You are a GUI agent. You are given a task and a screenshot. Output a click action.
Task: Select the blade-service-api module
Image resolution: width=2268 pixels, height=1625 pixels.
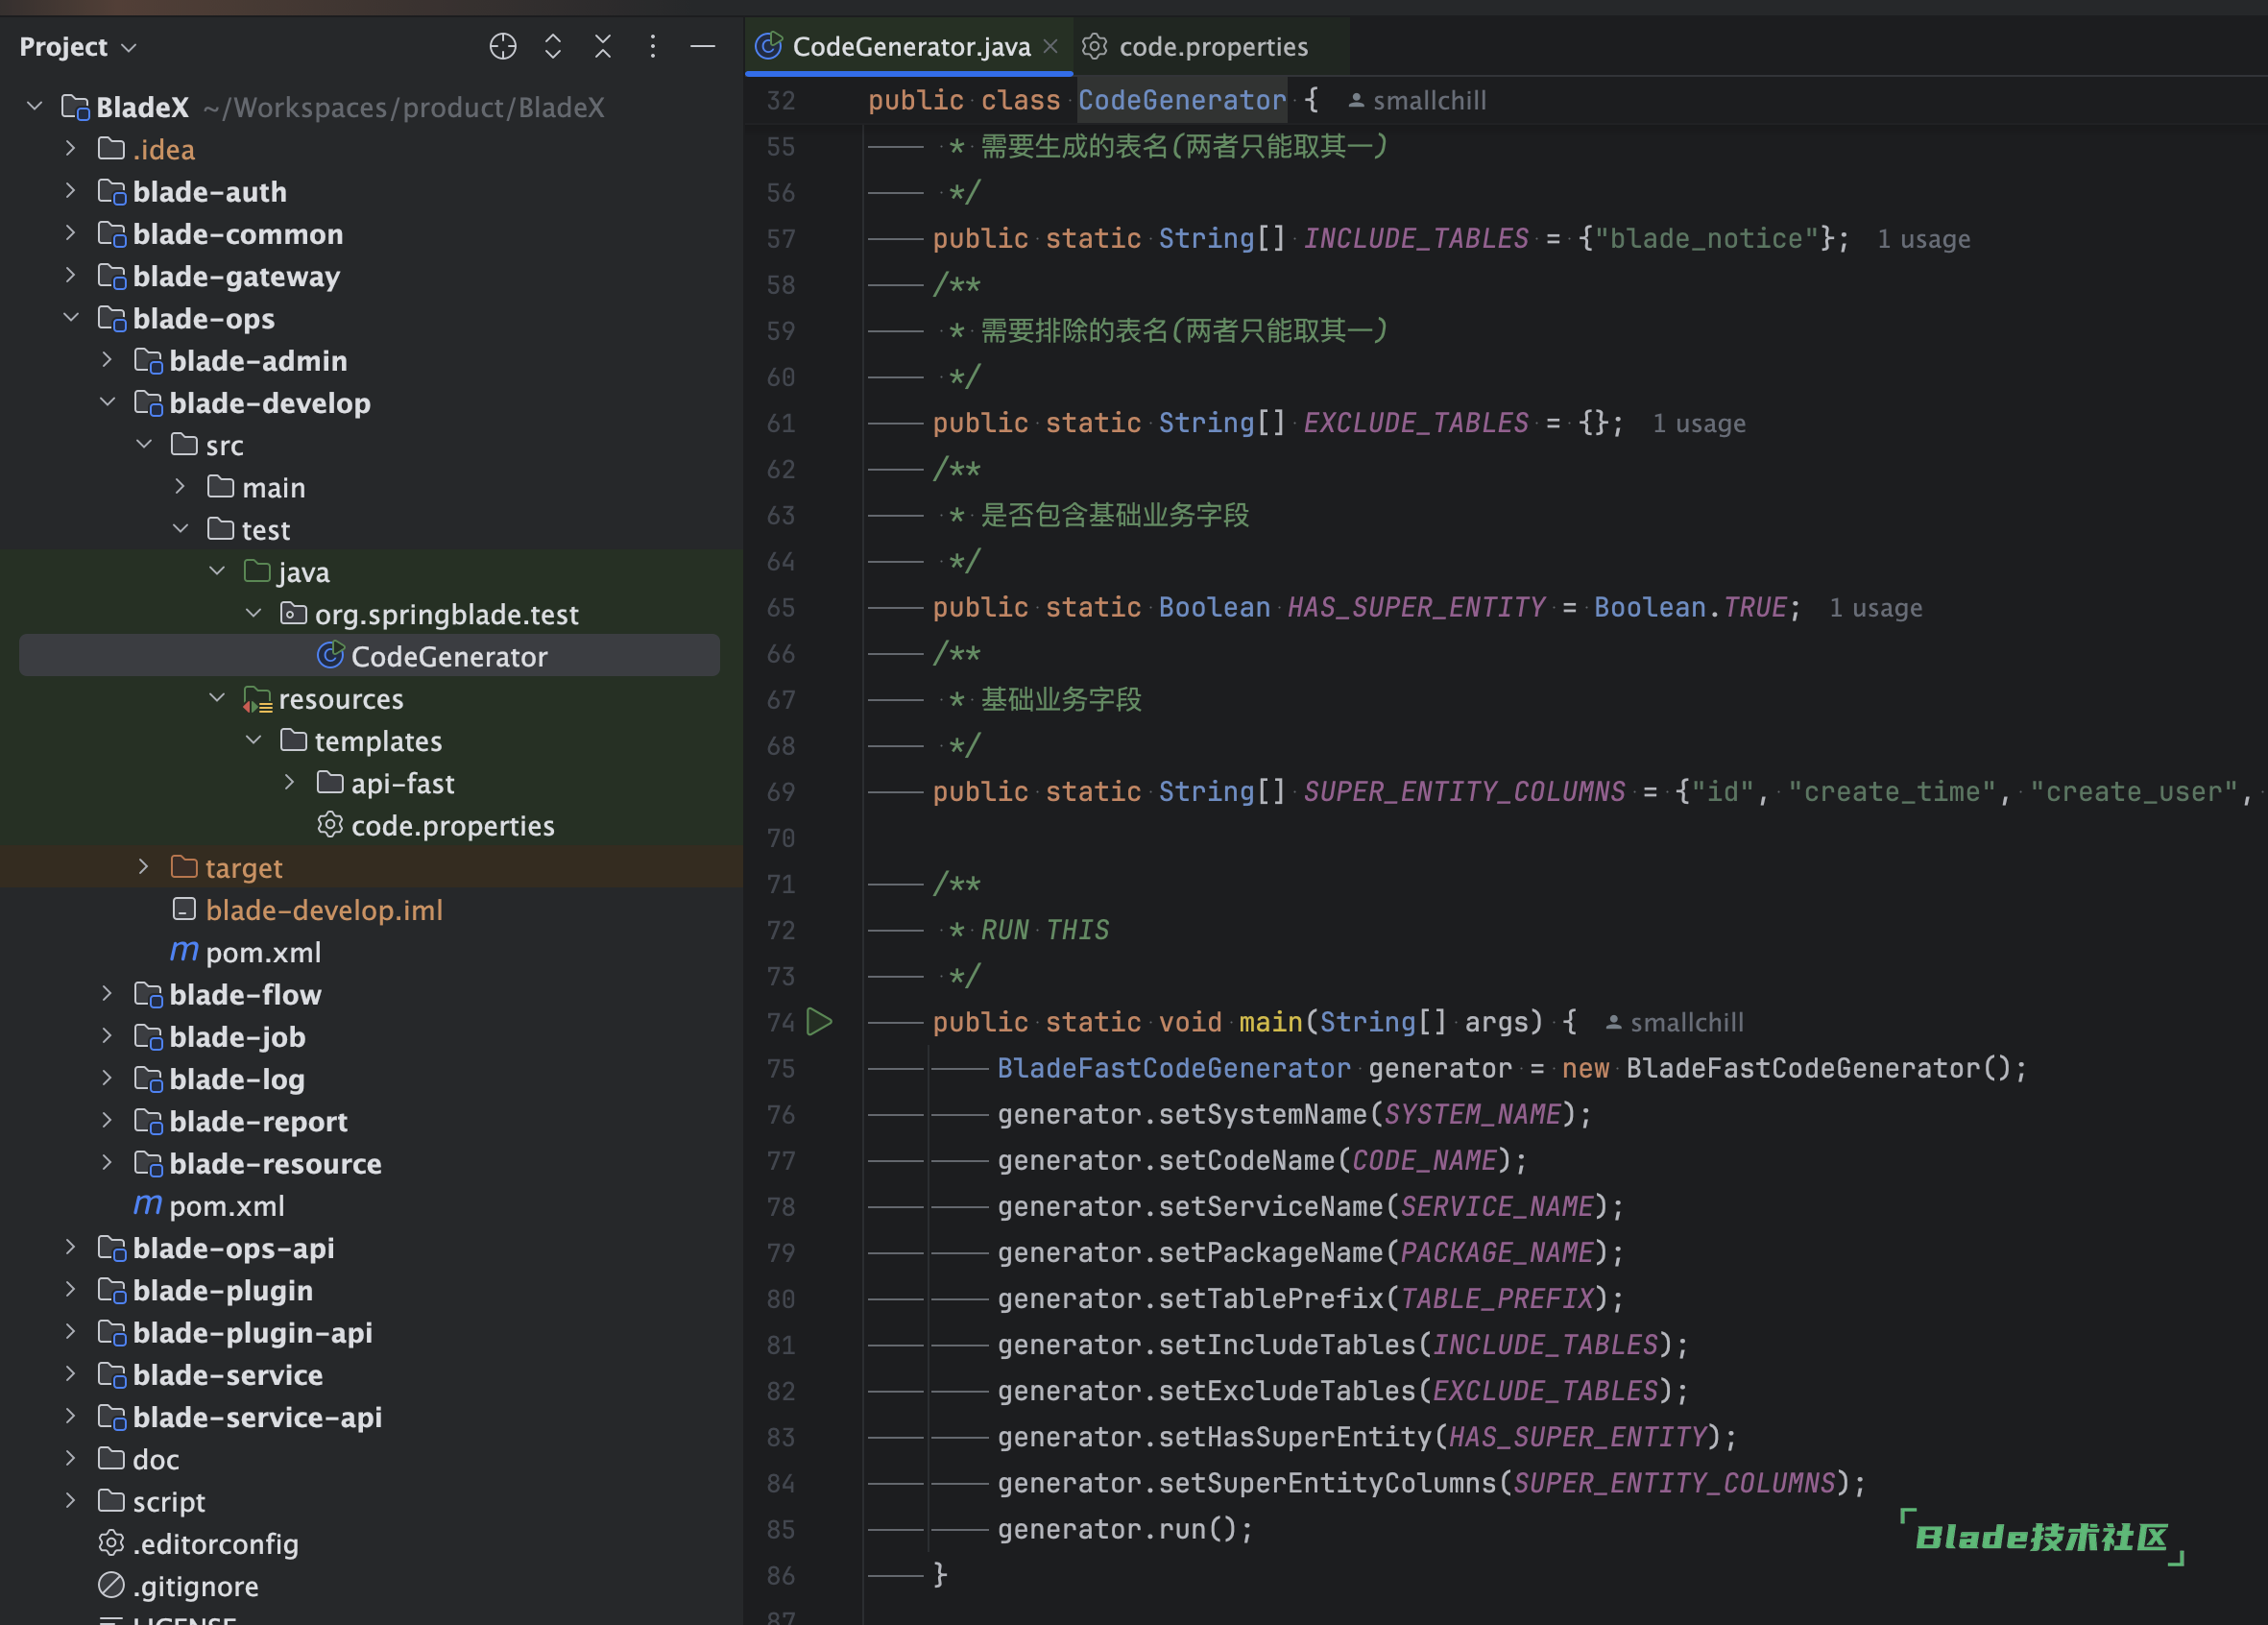pyautogui.click(x=240, y=1417)
